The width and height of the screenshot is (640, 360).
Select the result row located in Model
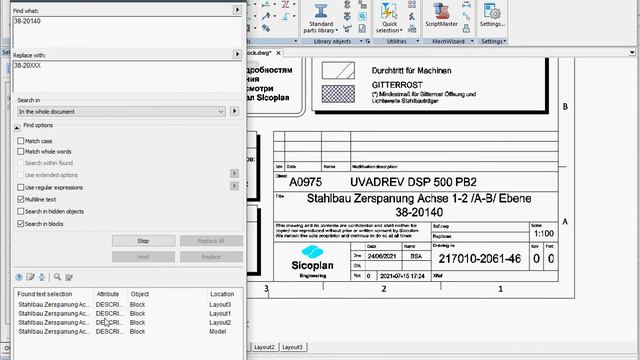[x=127, y=331]
